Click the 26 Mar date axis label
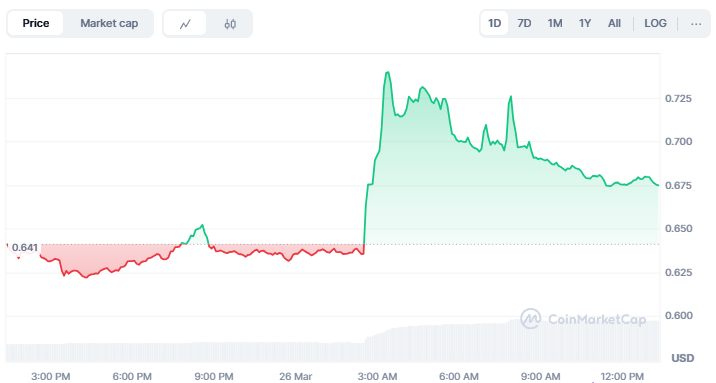Screen dimensions: 716x383 [295, 377]
